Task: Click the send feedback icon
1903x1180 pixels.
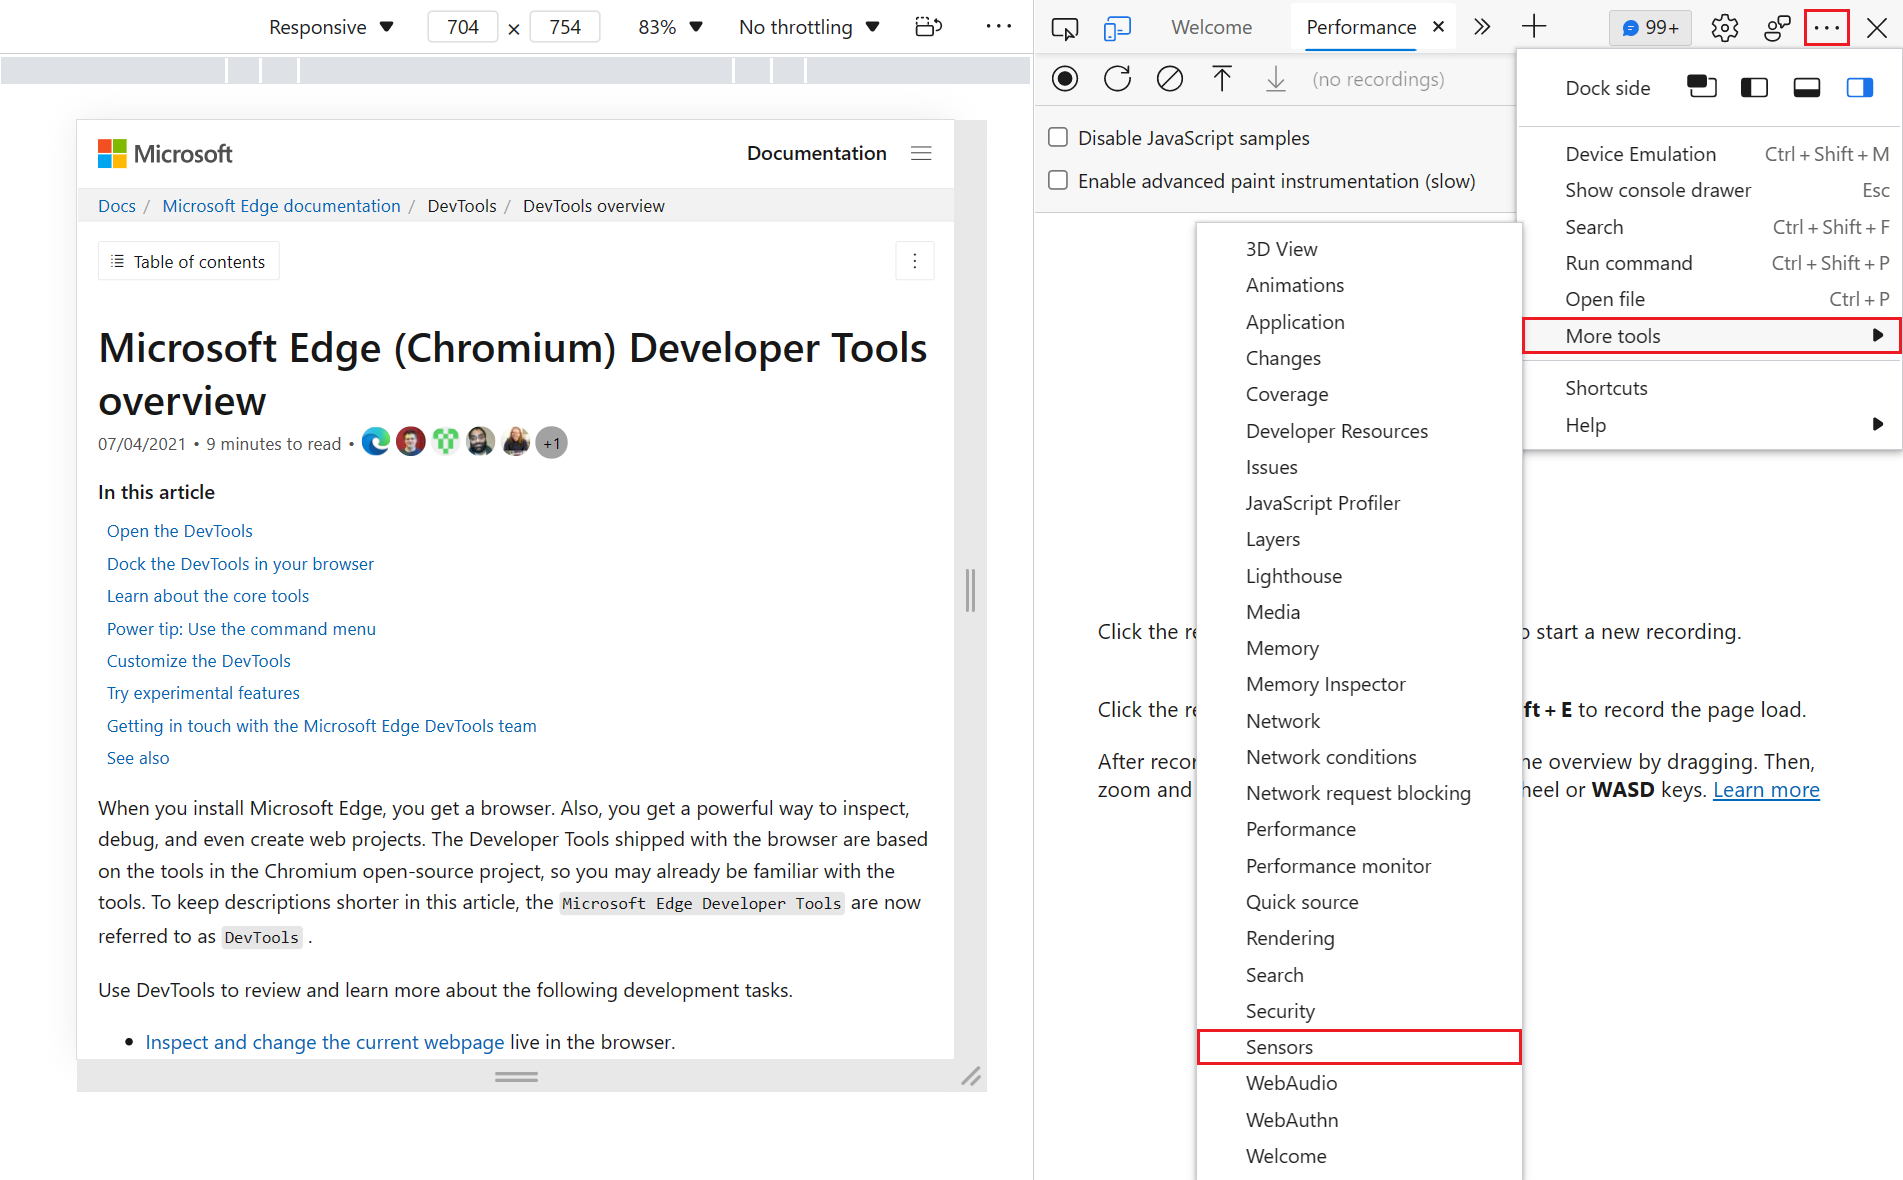Action: point(1777,28)
